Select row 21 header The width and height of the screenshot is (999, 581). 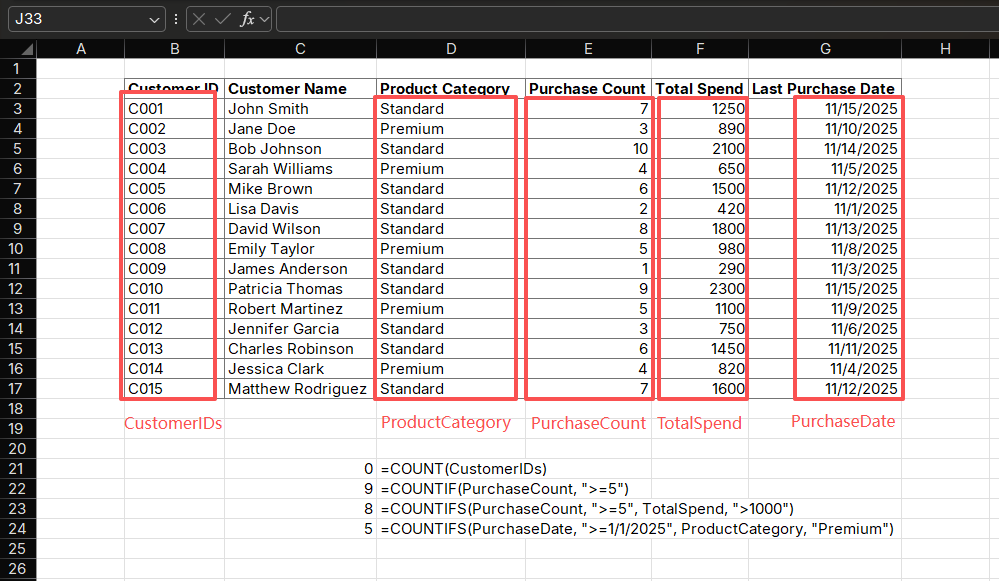17,469
